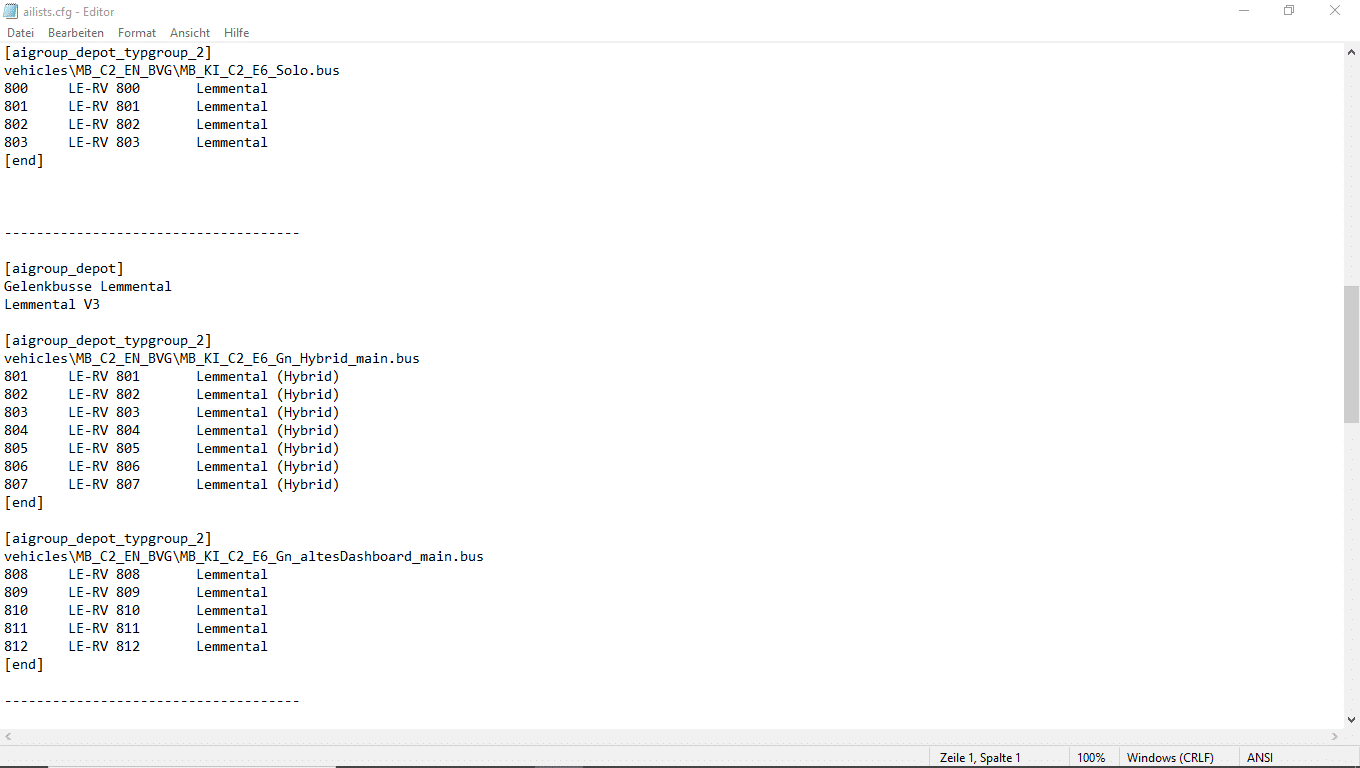Viewport: 1360px width, 768px height.
Task: Click the horizontal scrollbar left arrow
Action: tap(9, 737)
